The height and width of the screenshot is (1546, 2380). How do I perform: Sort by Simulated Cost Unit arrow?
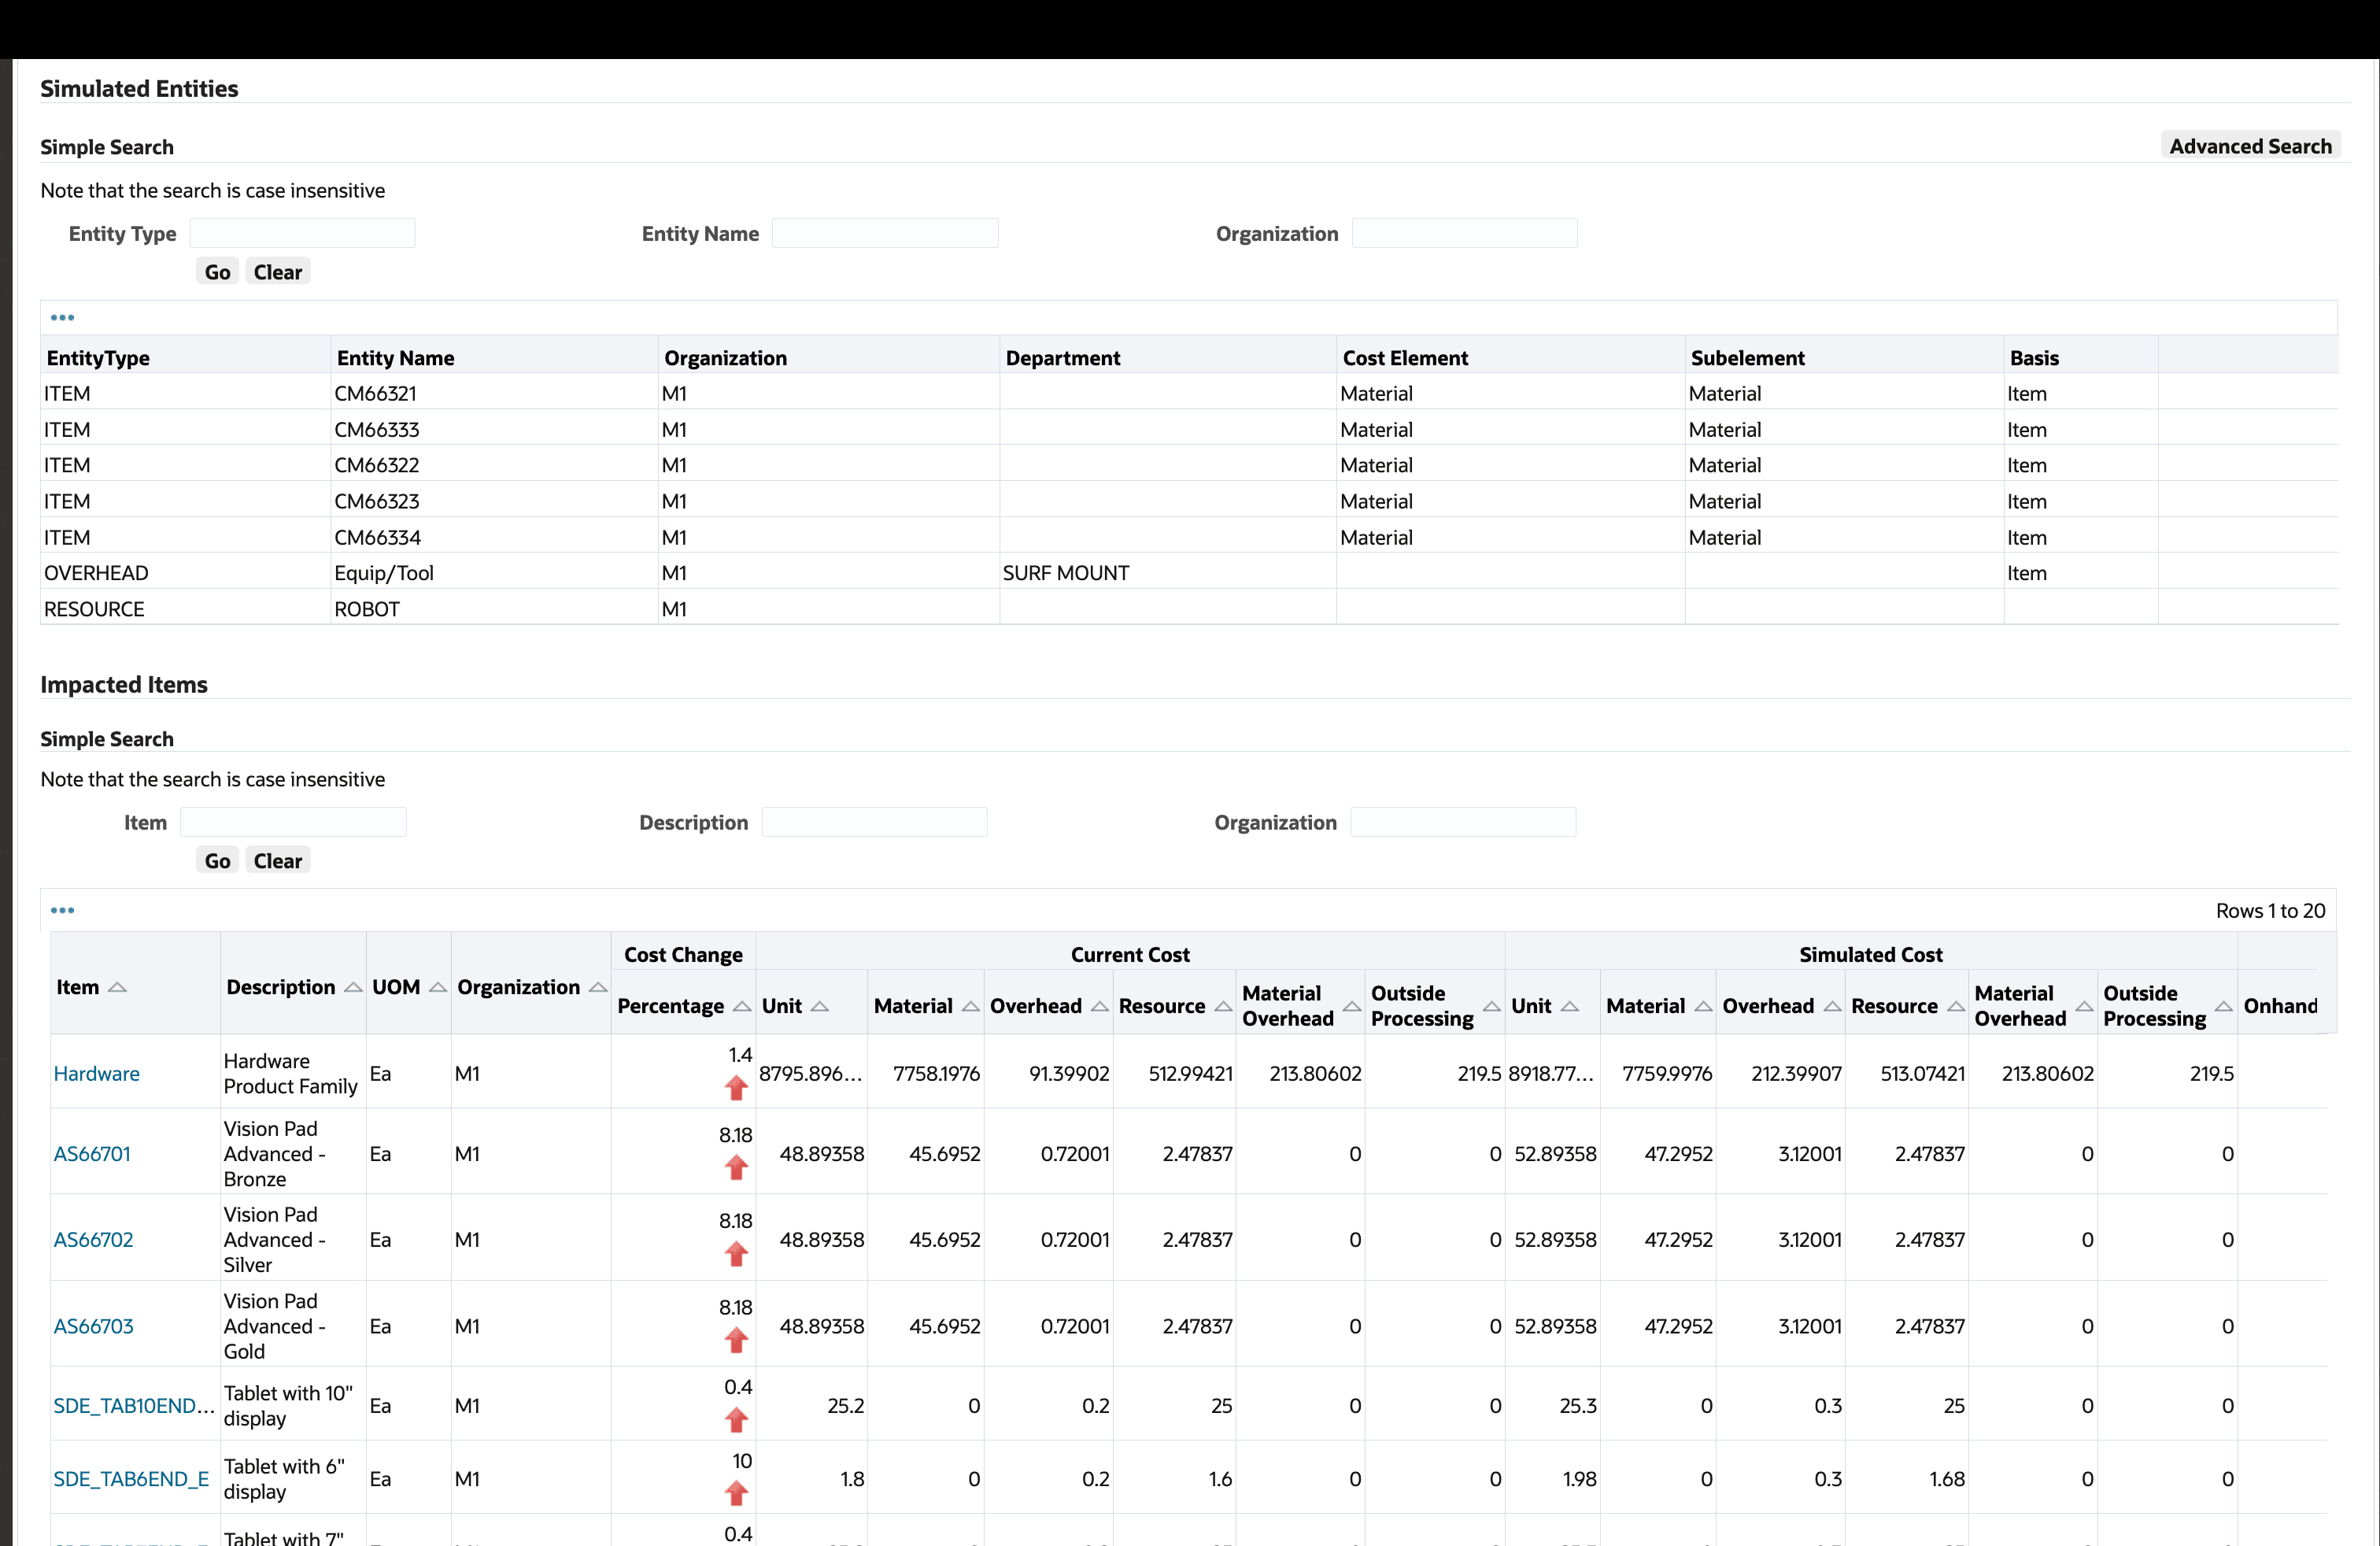[x=1570, y=1006]
